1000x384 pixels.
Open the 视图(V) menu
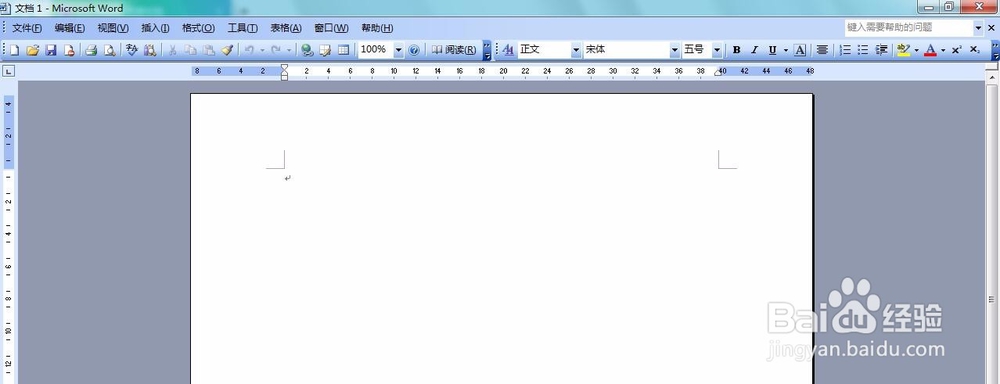click(x=113, y=28)
